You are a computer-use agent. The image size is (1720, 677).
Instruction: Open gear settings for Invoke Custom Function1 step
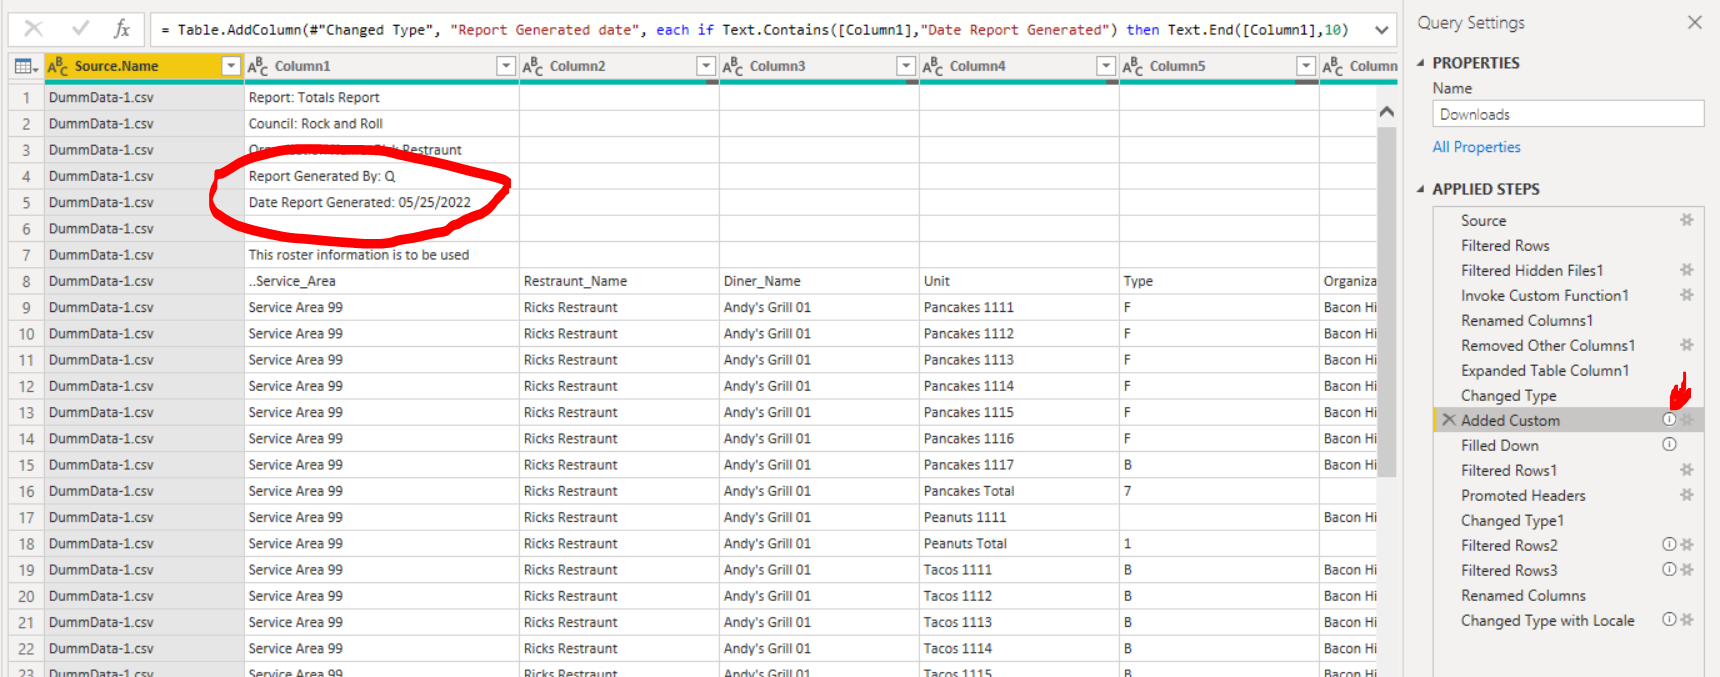[1687, 295]
